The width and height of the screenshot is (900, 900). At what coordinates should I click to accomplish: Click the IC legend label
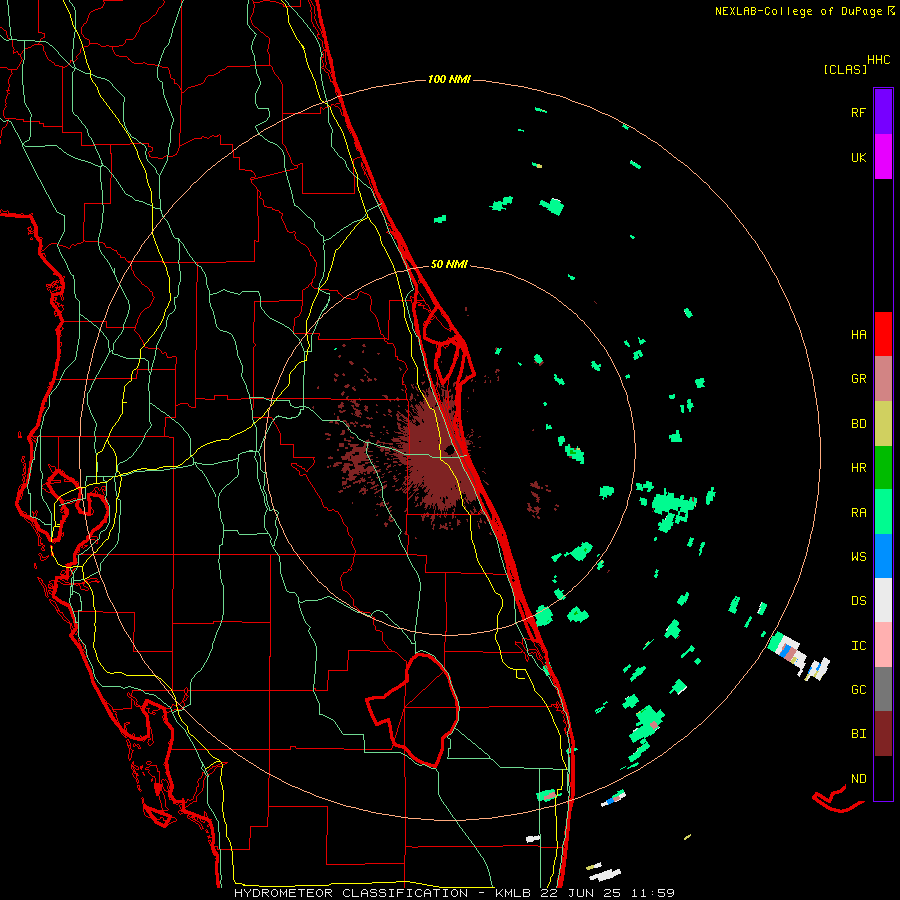click(x=858, y=646)
